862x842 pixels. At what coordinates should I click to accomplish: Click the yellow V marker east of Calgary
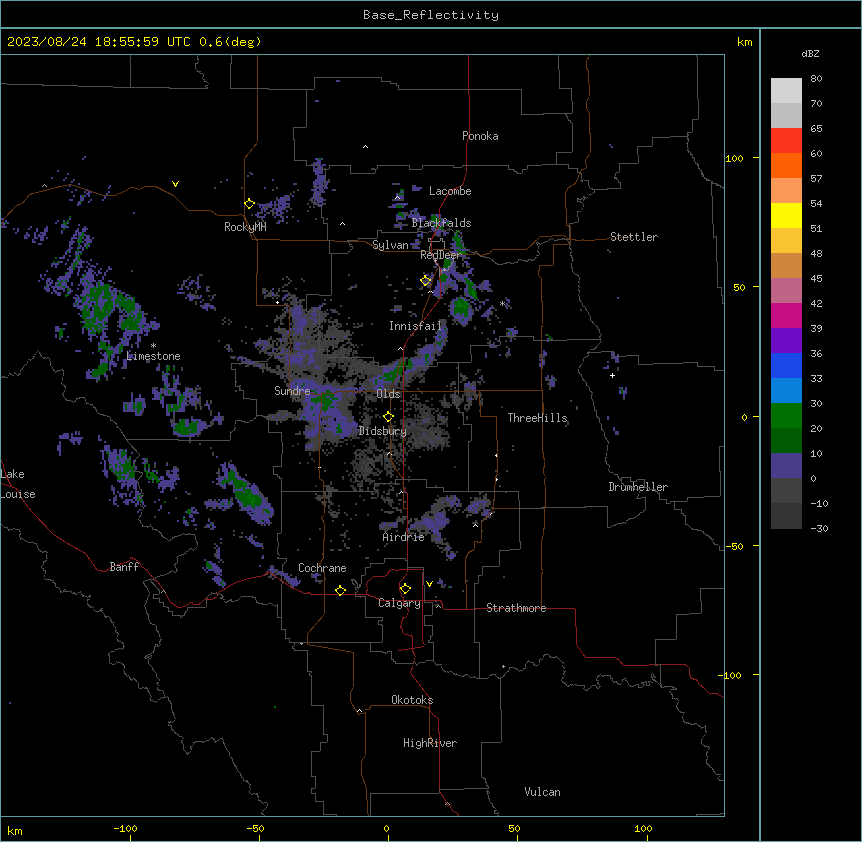click(x=429, y=584)
